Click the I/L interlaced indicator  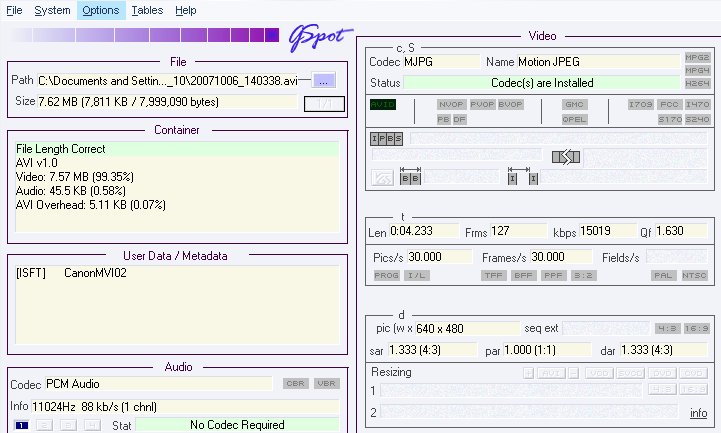[417, 275]
